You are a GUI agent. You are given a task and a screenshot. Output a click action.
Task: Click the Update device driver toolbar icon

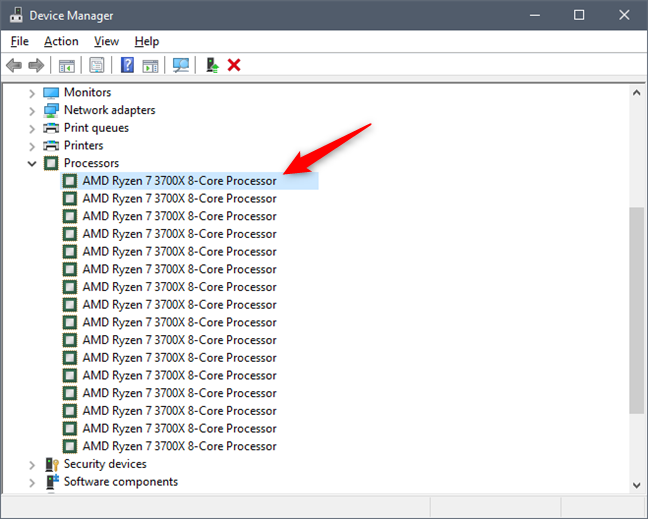coord(212,65)
